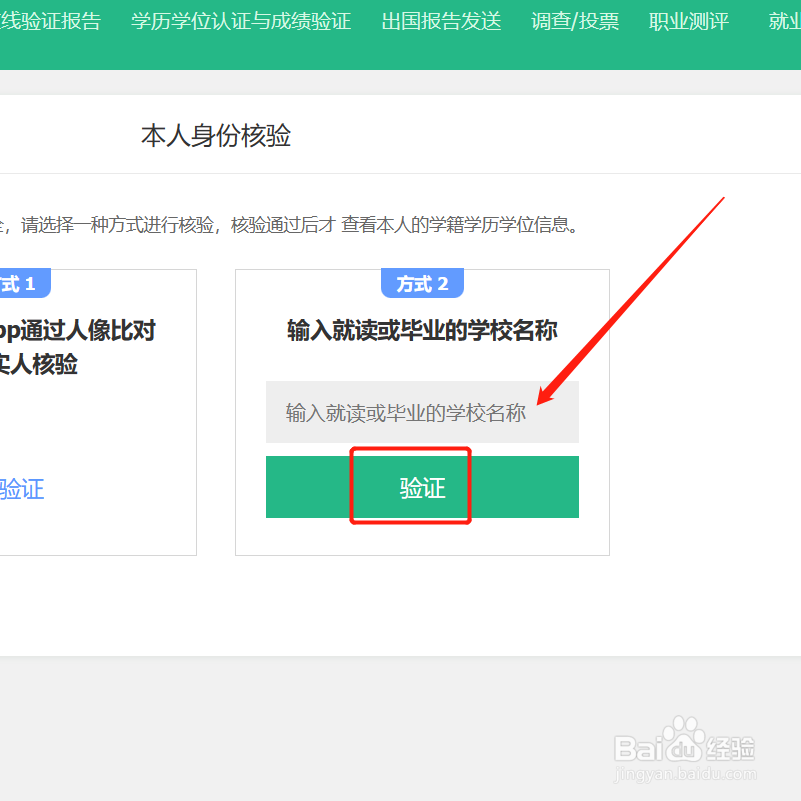This screenshot has width=801, height=801.
Task: Click the red arrow annotation tip
Action: click(539, 403)
